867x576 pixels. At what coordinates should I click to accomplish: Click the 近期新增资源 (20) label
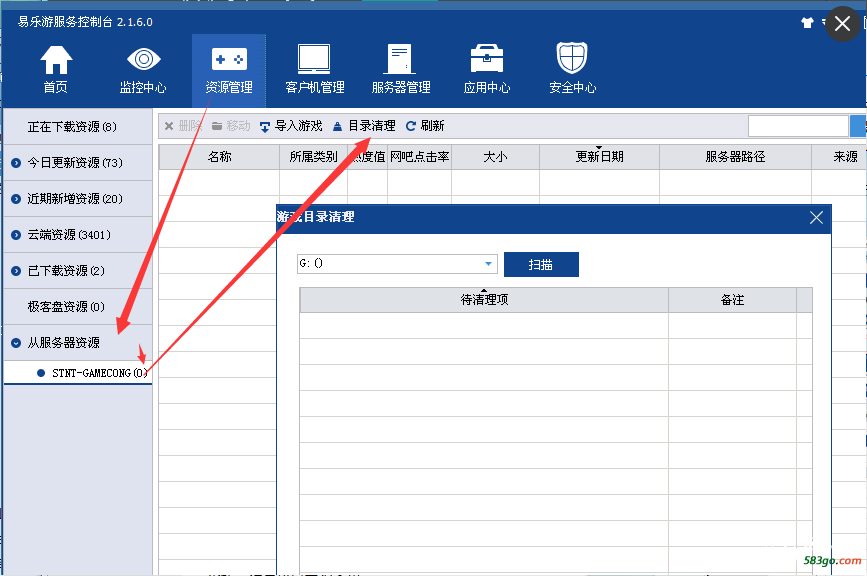point(75,199)
